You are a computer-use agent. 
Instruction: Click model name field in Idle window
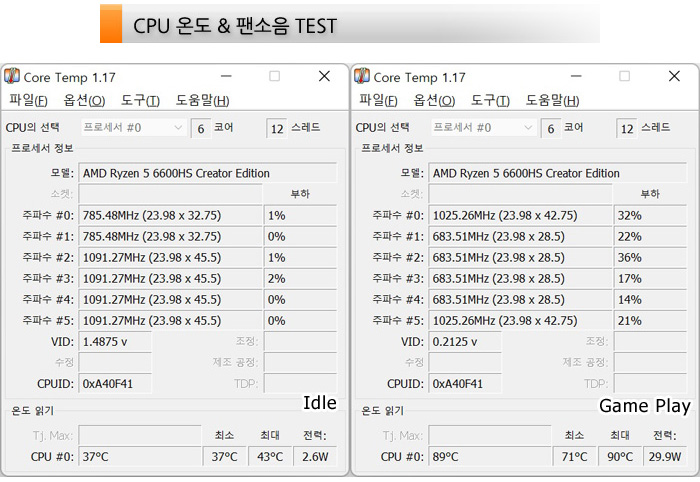coord(208,173)
